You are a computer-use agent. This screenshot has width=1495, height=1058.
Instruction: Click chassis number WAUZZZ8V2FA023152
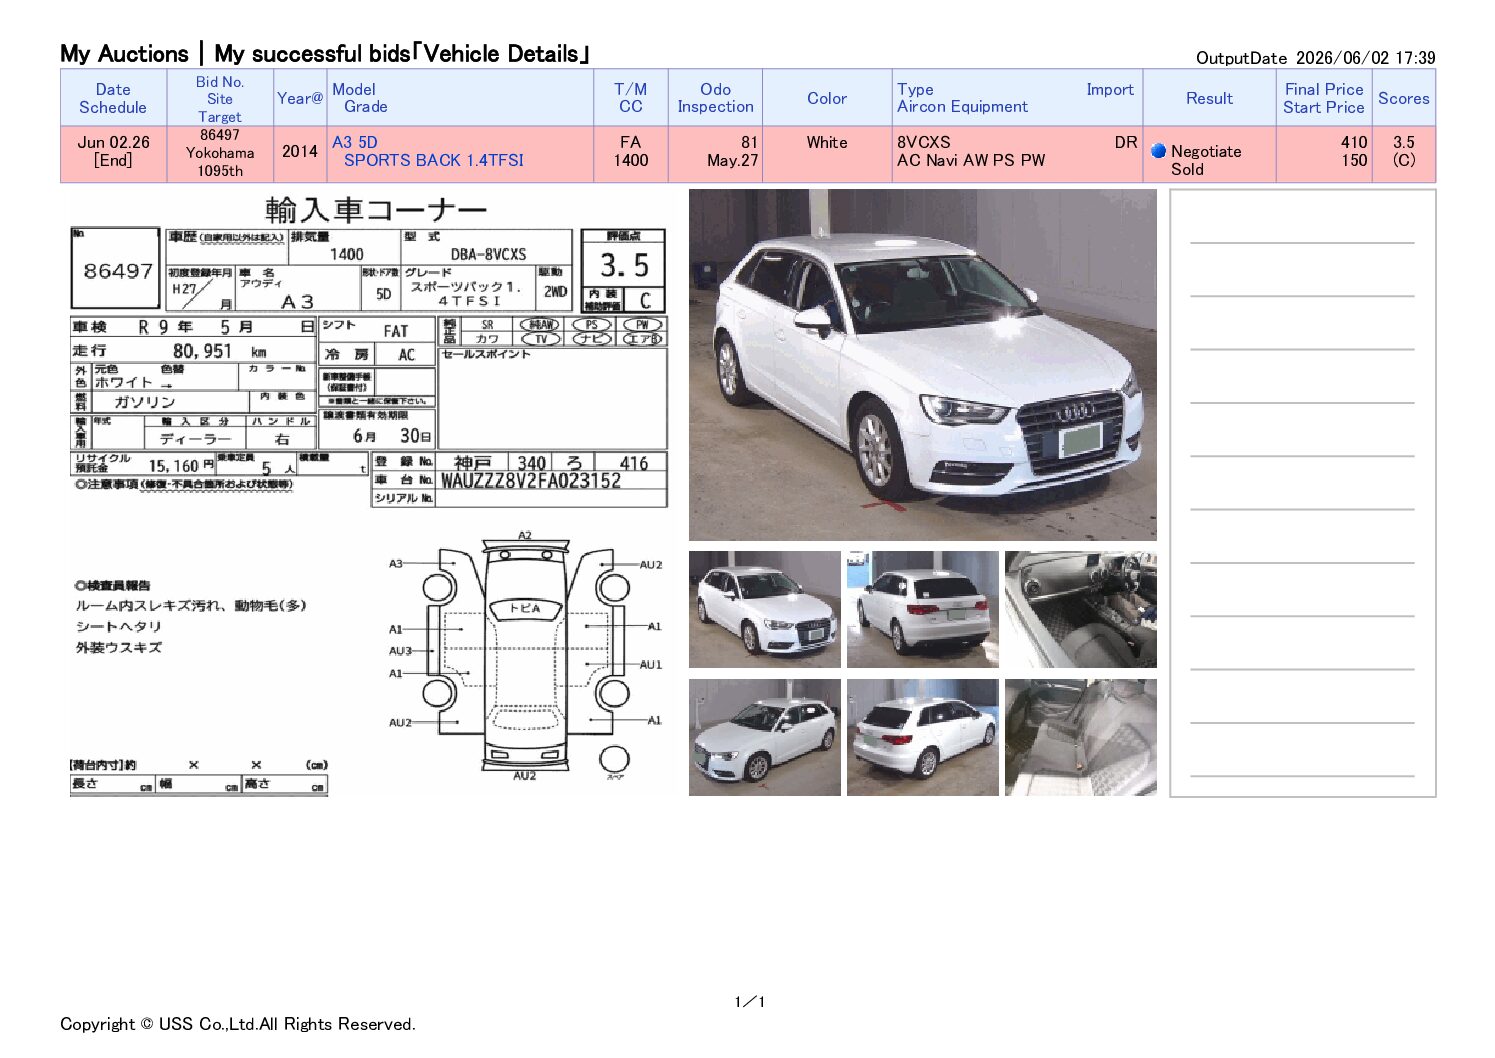[531, 481]
